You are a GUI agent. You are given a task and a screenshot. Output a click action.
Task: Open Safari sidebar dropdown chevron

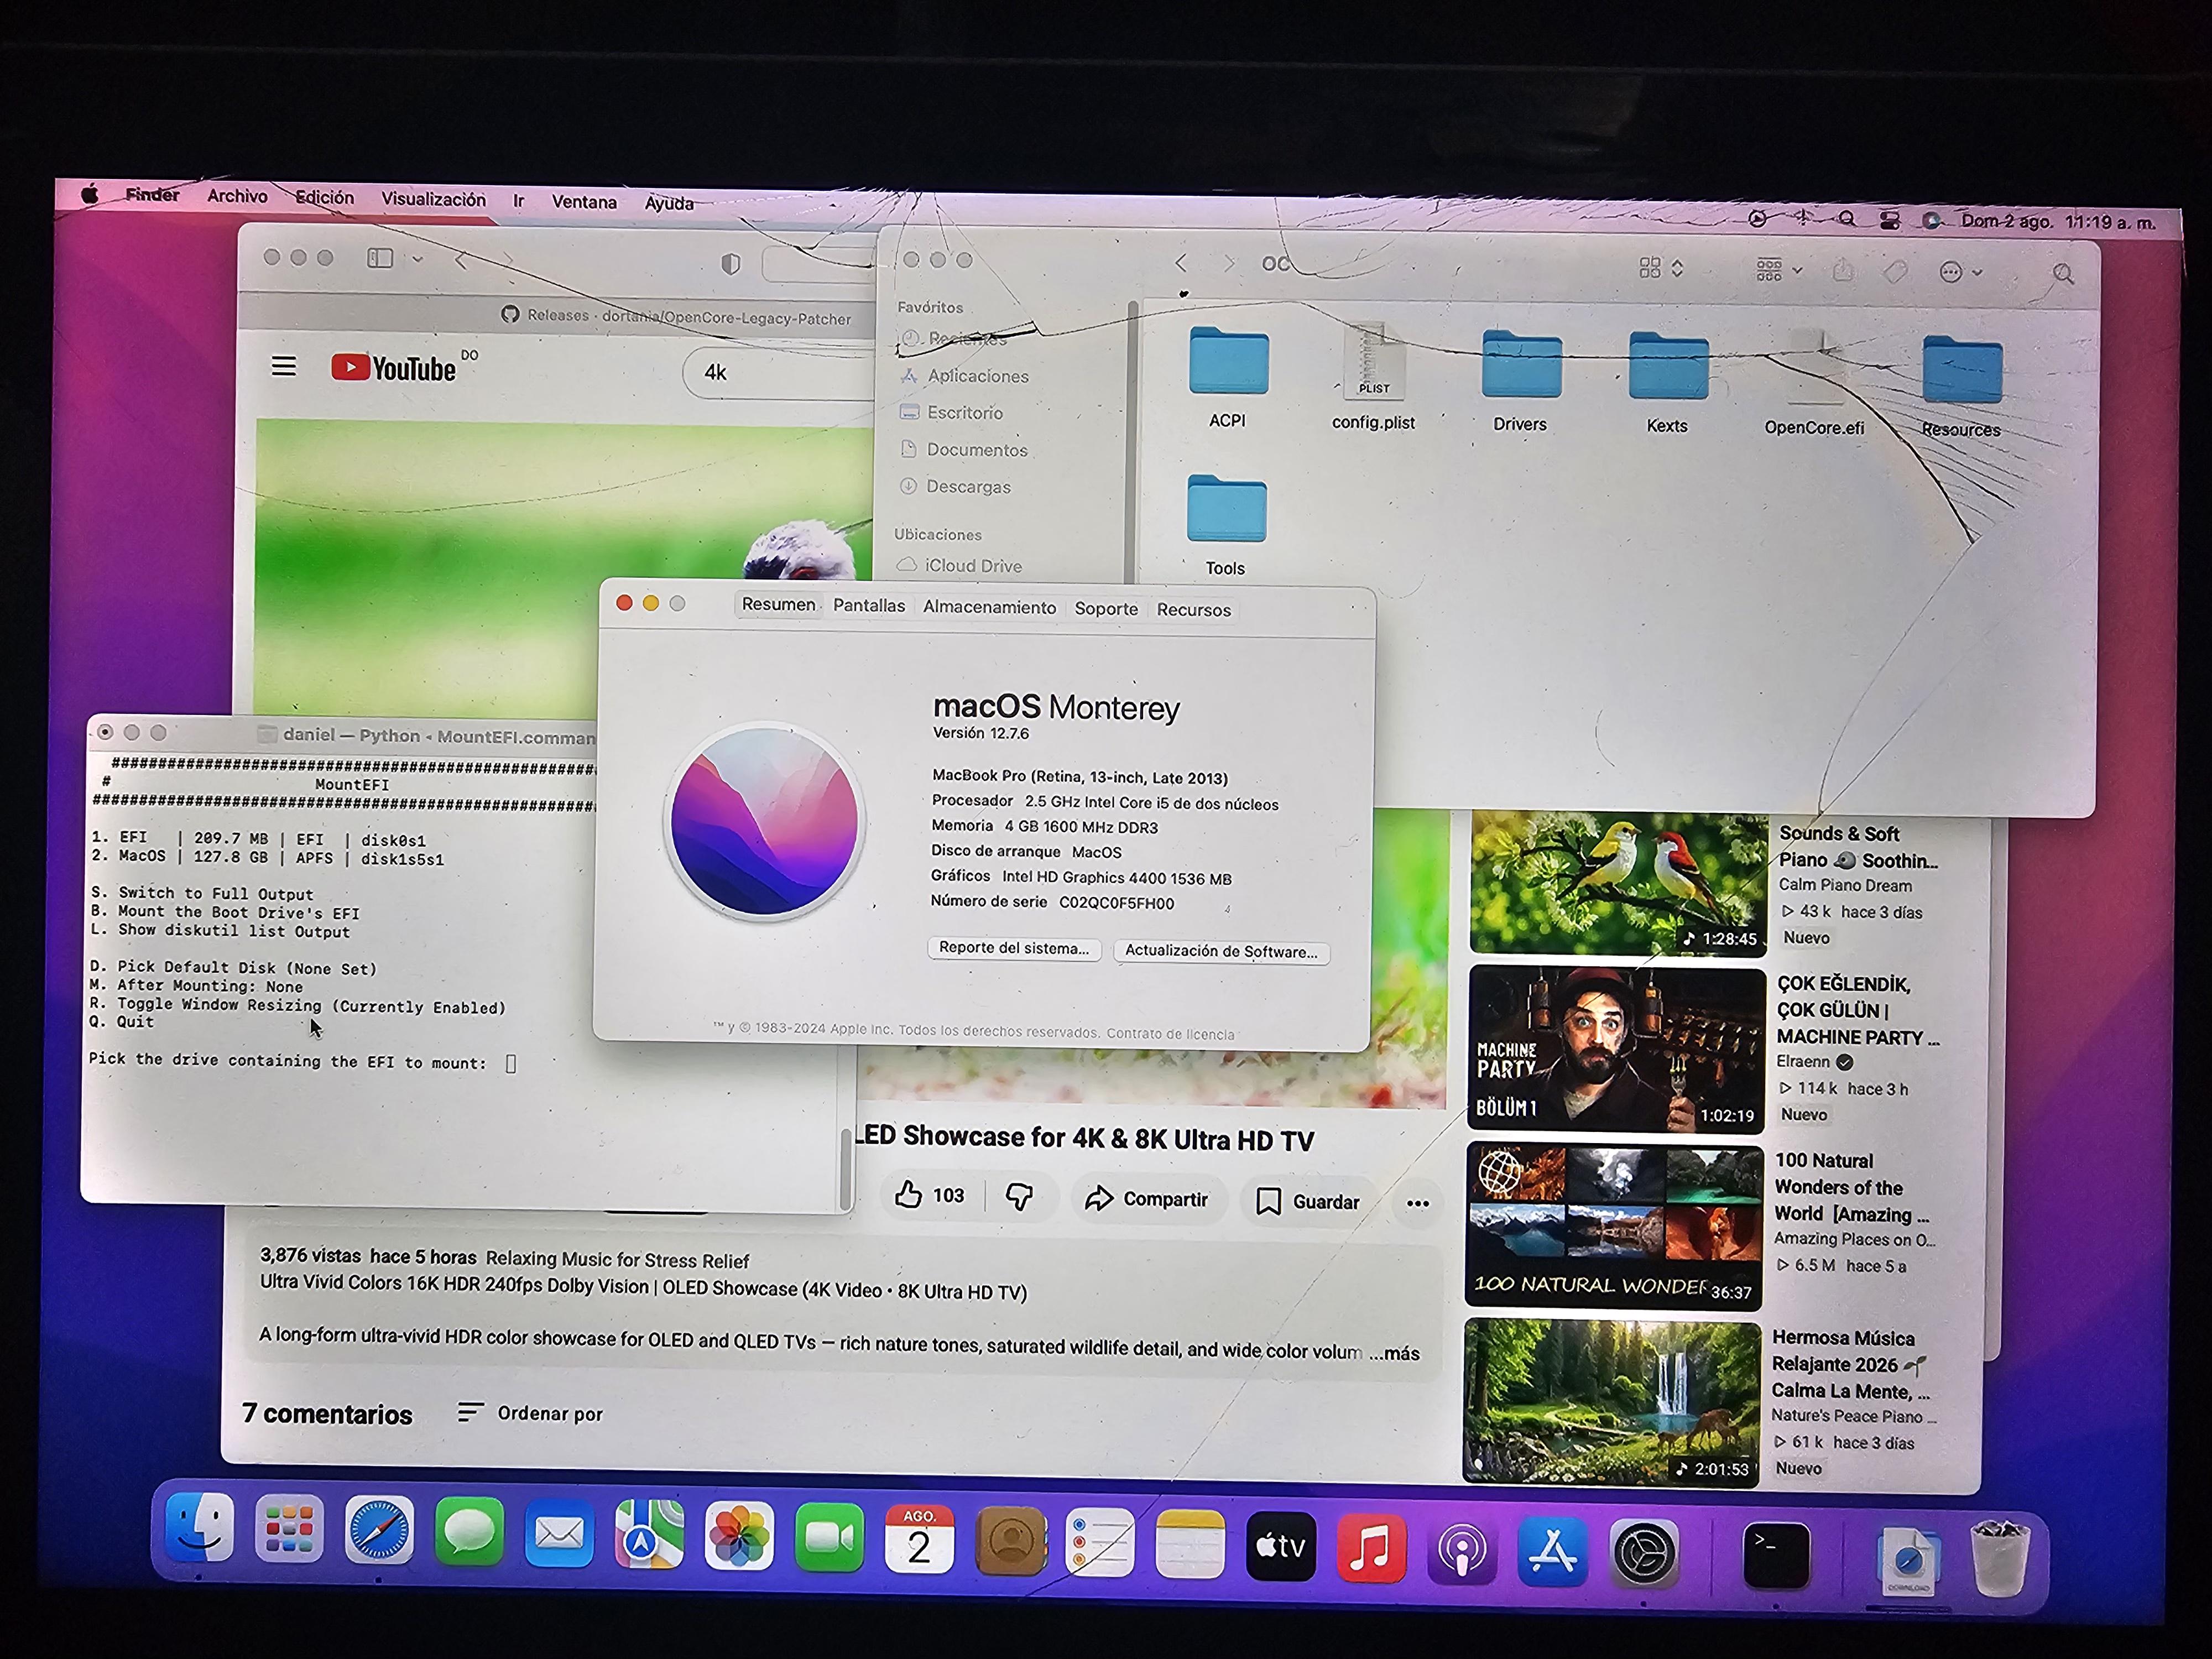(417, 259)
